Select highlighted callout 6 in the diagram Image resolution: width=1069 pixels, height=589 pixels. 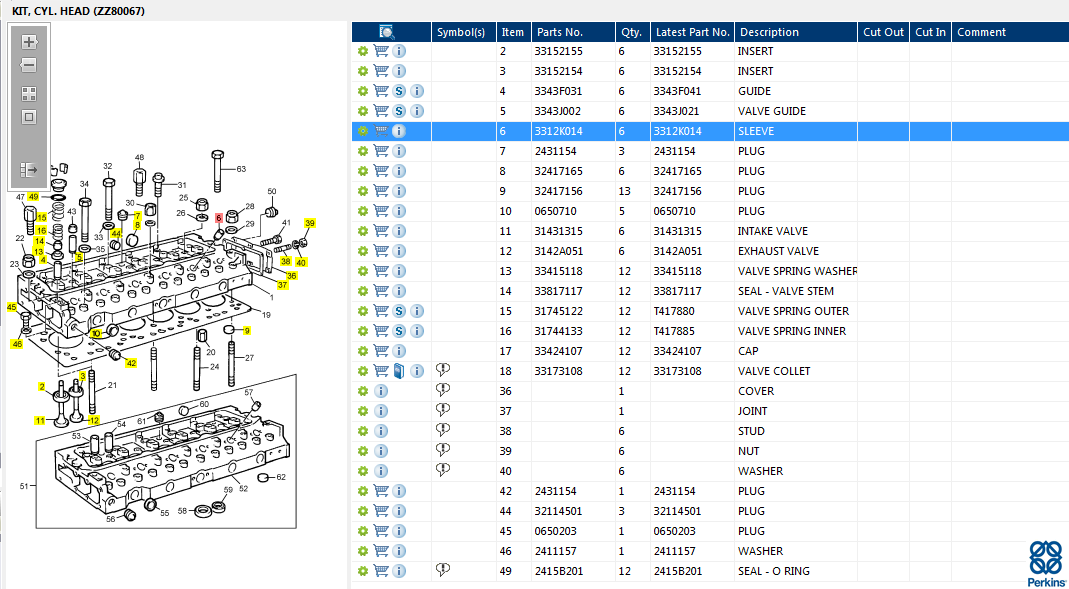tap(219, 218)
